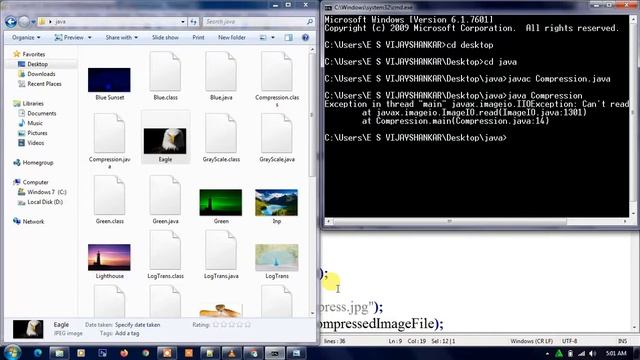Screen dimensions: 640x360
Task: Select the Compression.class file icon
Action: [277, 71]
